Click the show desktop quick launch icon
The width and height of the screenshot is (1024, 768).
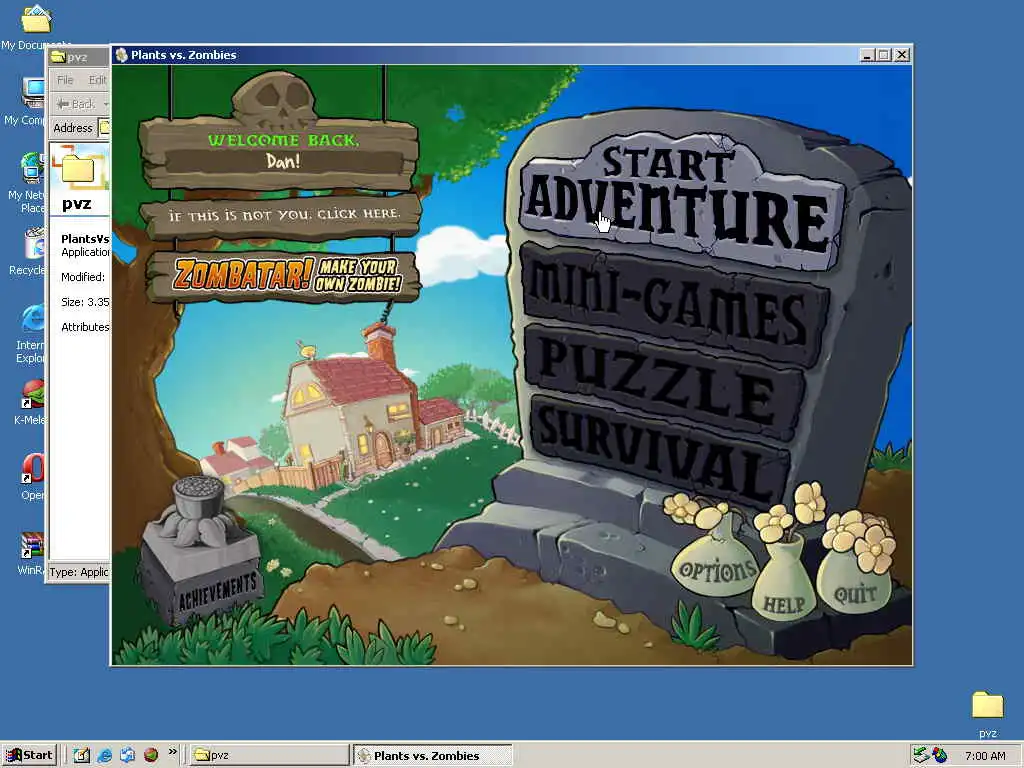click(82, 755)
